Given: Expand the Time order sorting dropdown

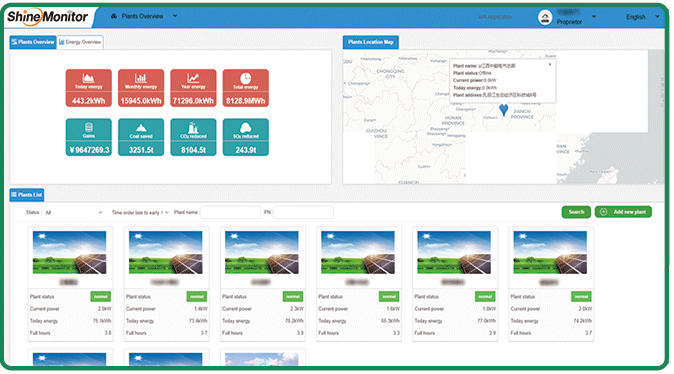Looking at the screenshot, I should tap(140, 212).
